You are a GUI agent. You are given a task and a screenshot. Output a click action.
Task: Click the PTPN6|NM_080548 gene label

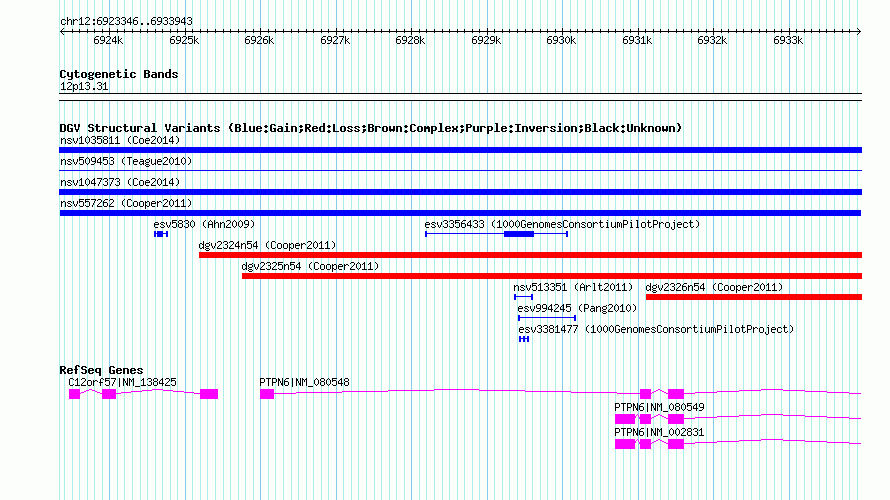click(x=304, y=383)
